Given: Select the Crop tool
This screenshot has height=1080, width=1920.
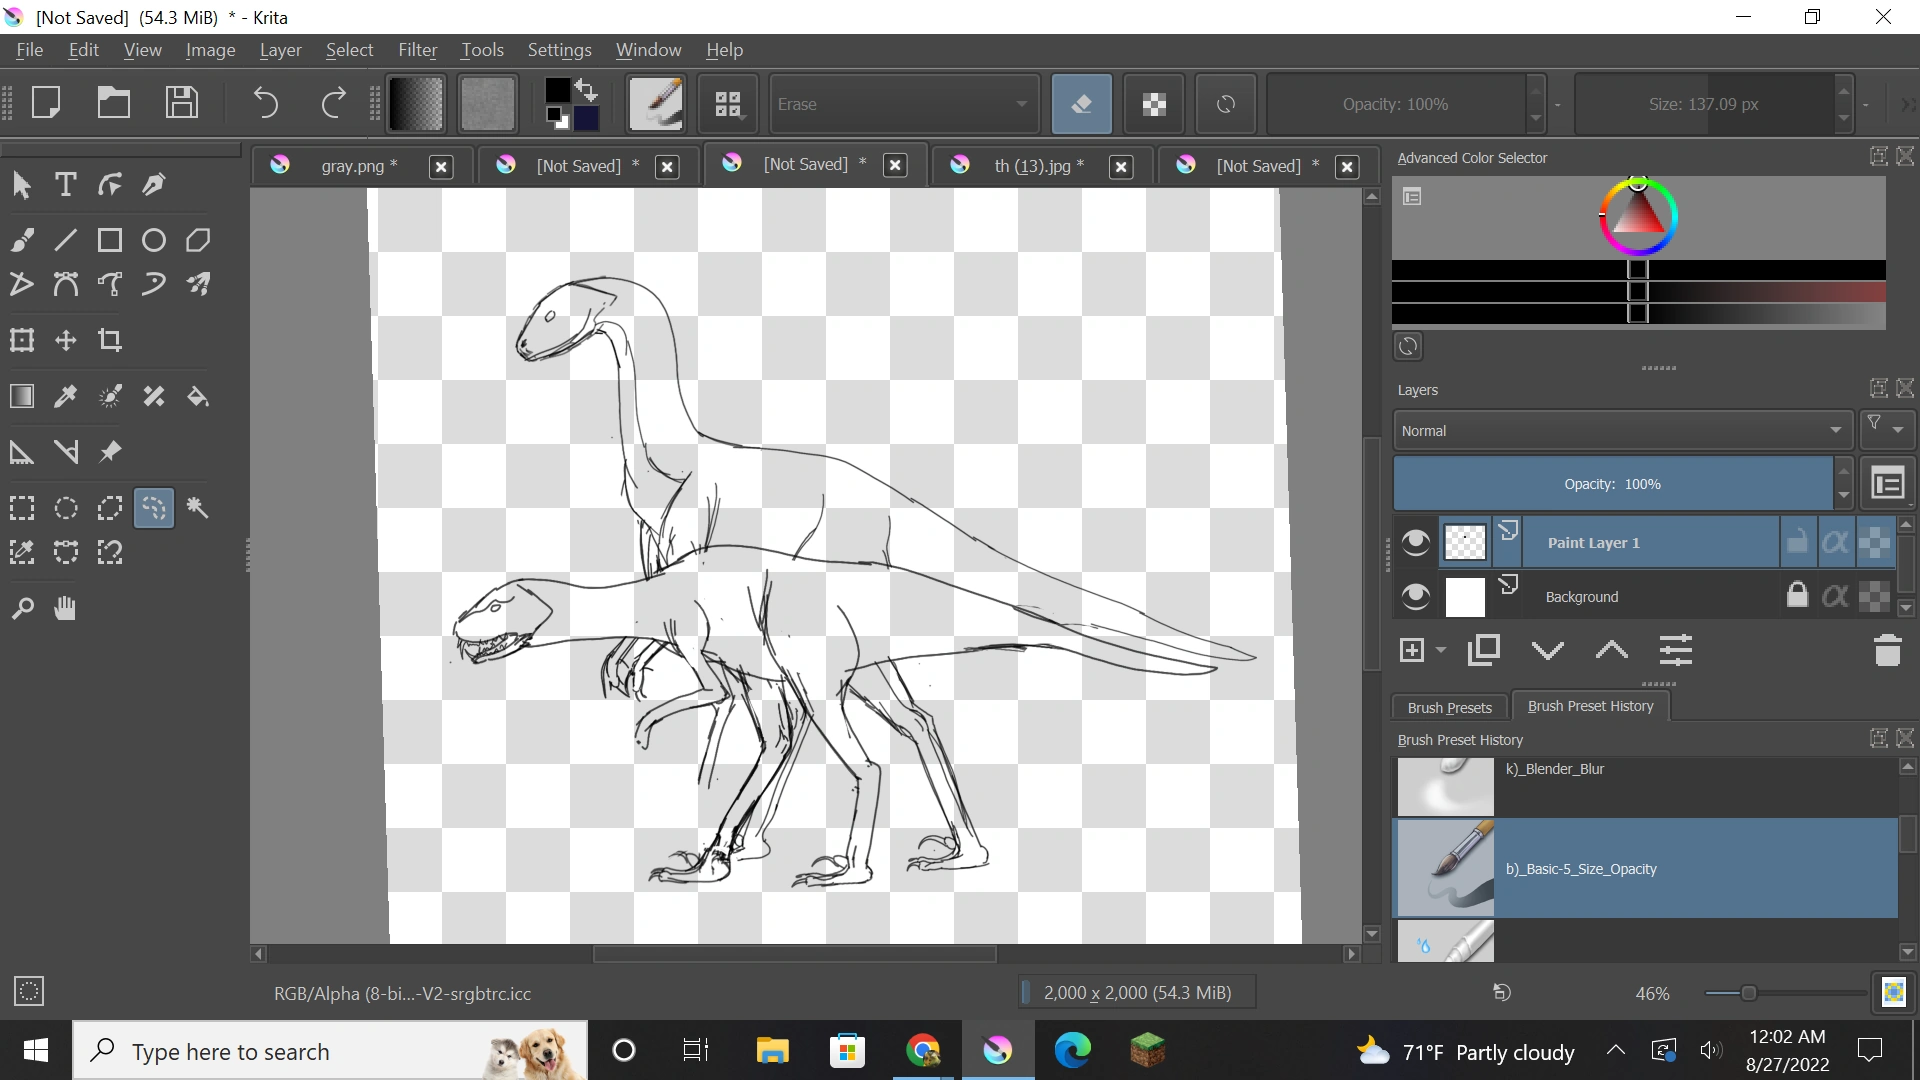Looking at the screenshot, I should [110, 340].
